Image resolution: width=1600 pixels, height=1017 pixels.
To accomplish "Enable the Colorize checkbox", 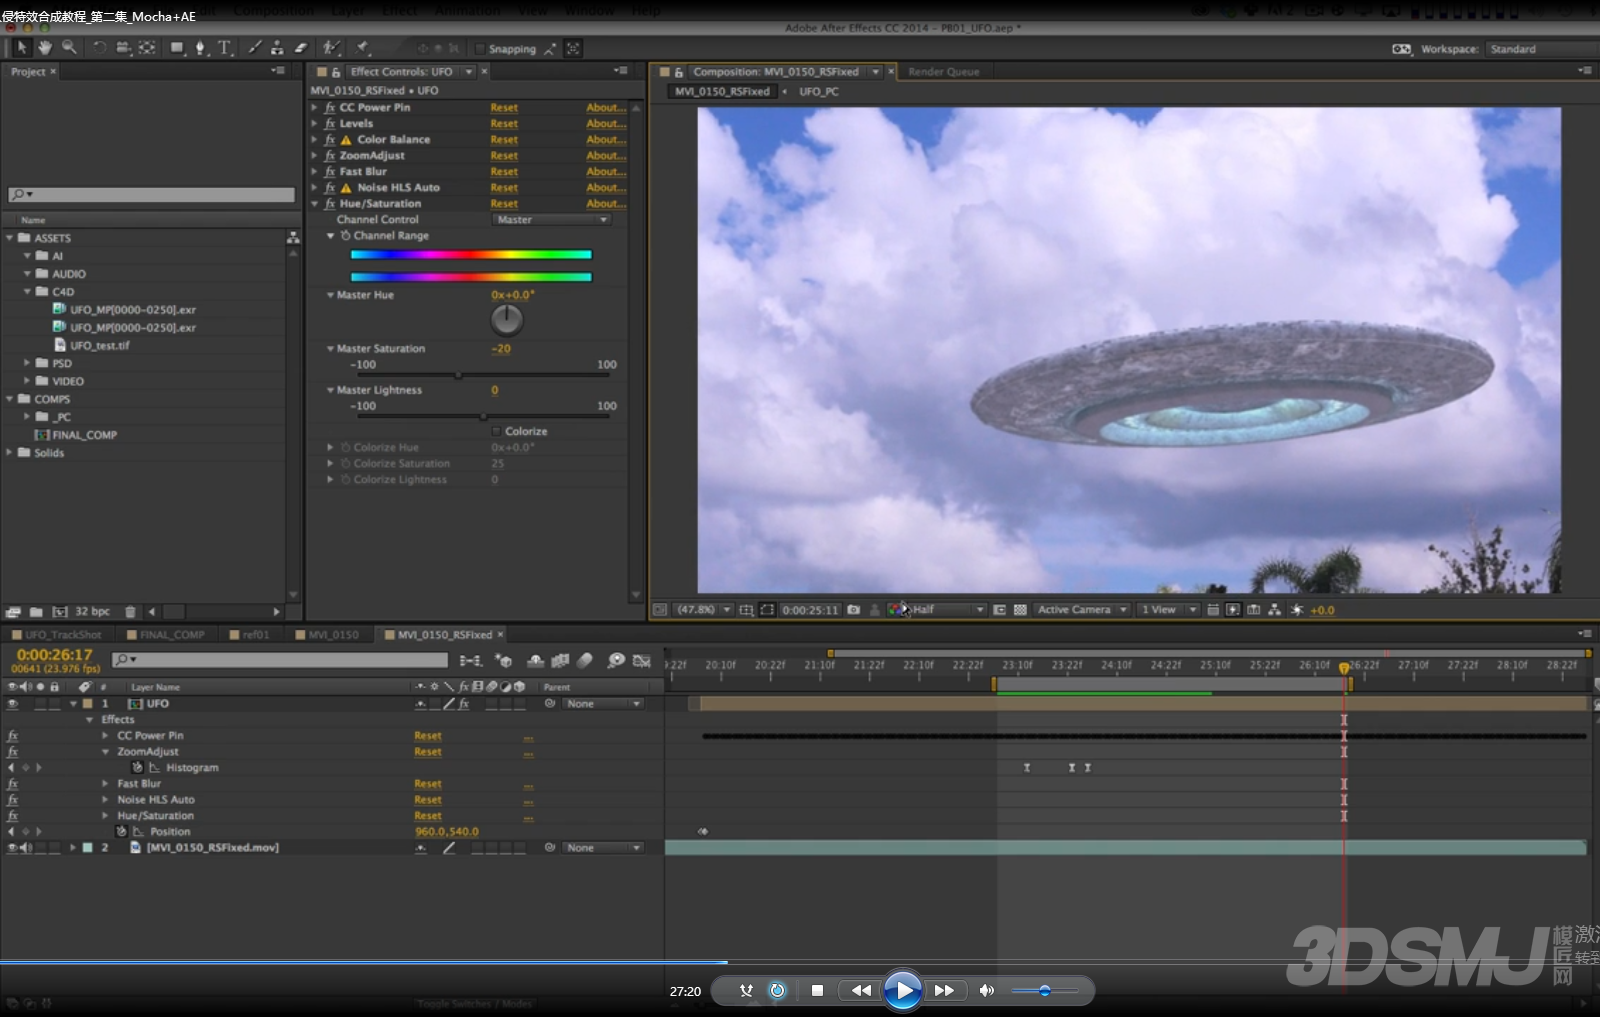I will [x=496, y=431].
